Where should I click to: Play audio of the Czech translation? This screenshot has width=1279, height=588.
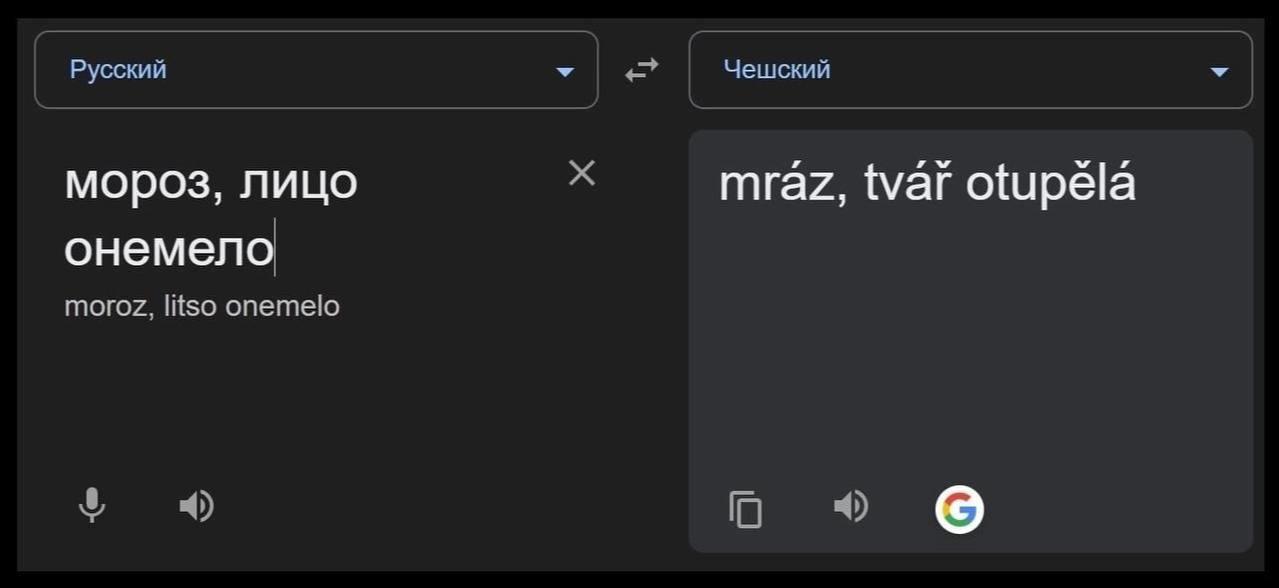850,507
